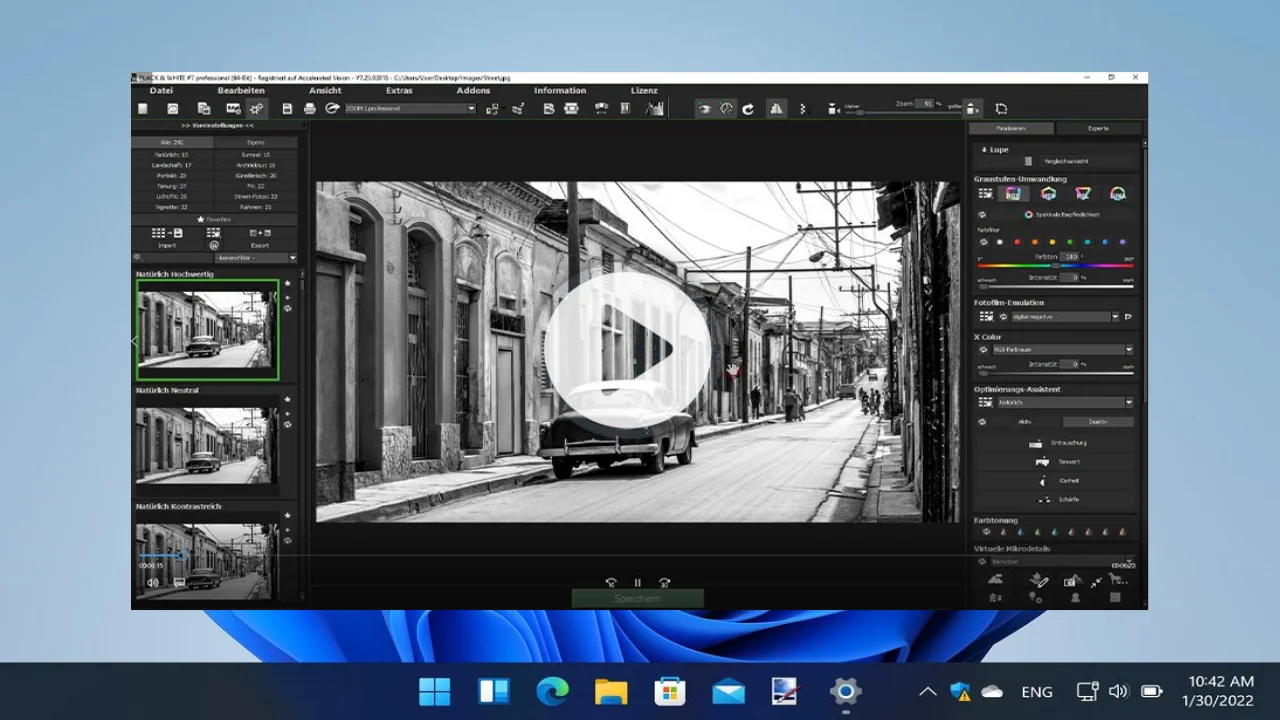This screenshot has width=1280, height=720.
Task: Click the save disk icon in toolbar
Action: pos(287,109)
